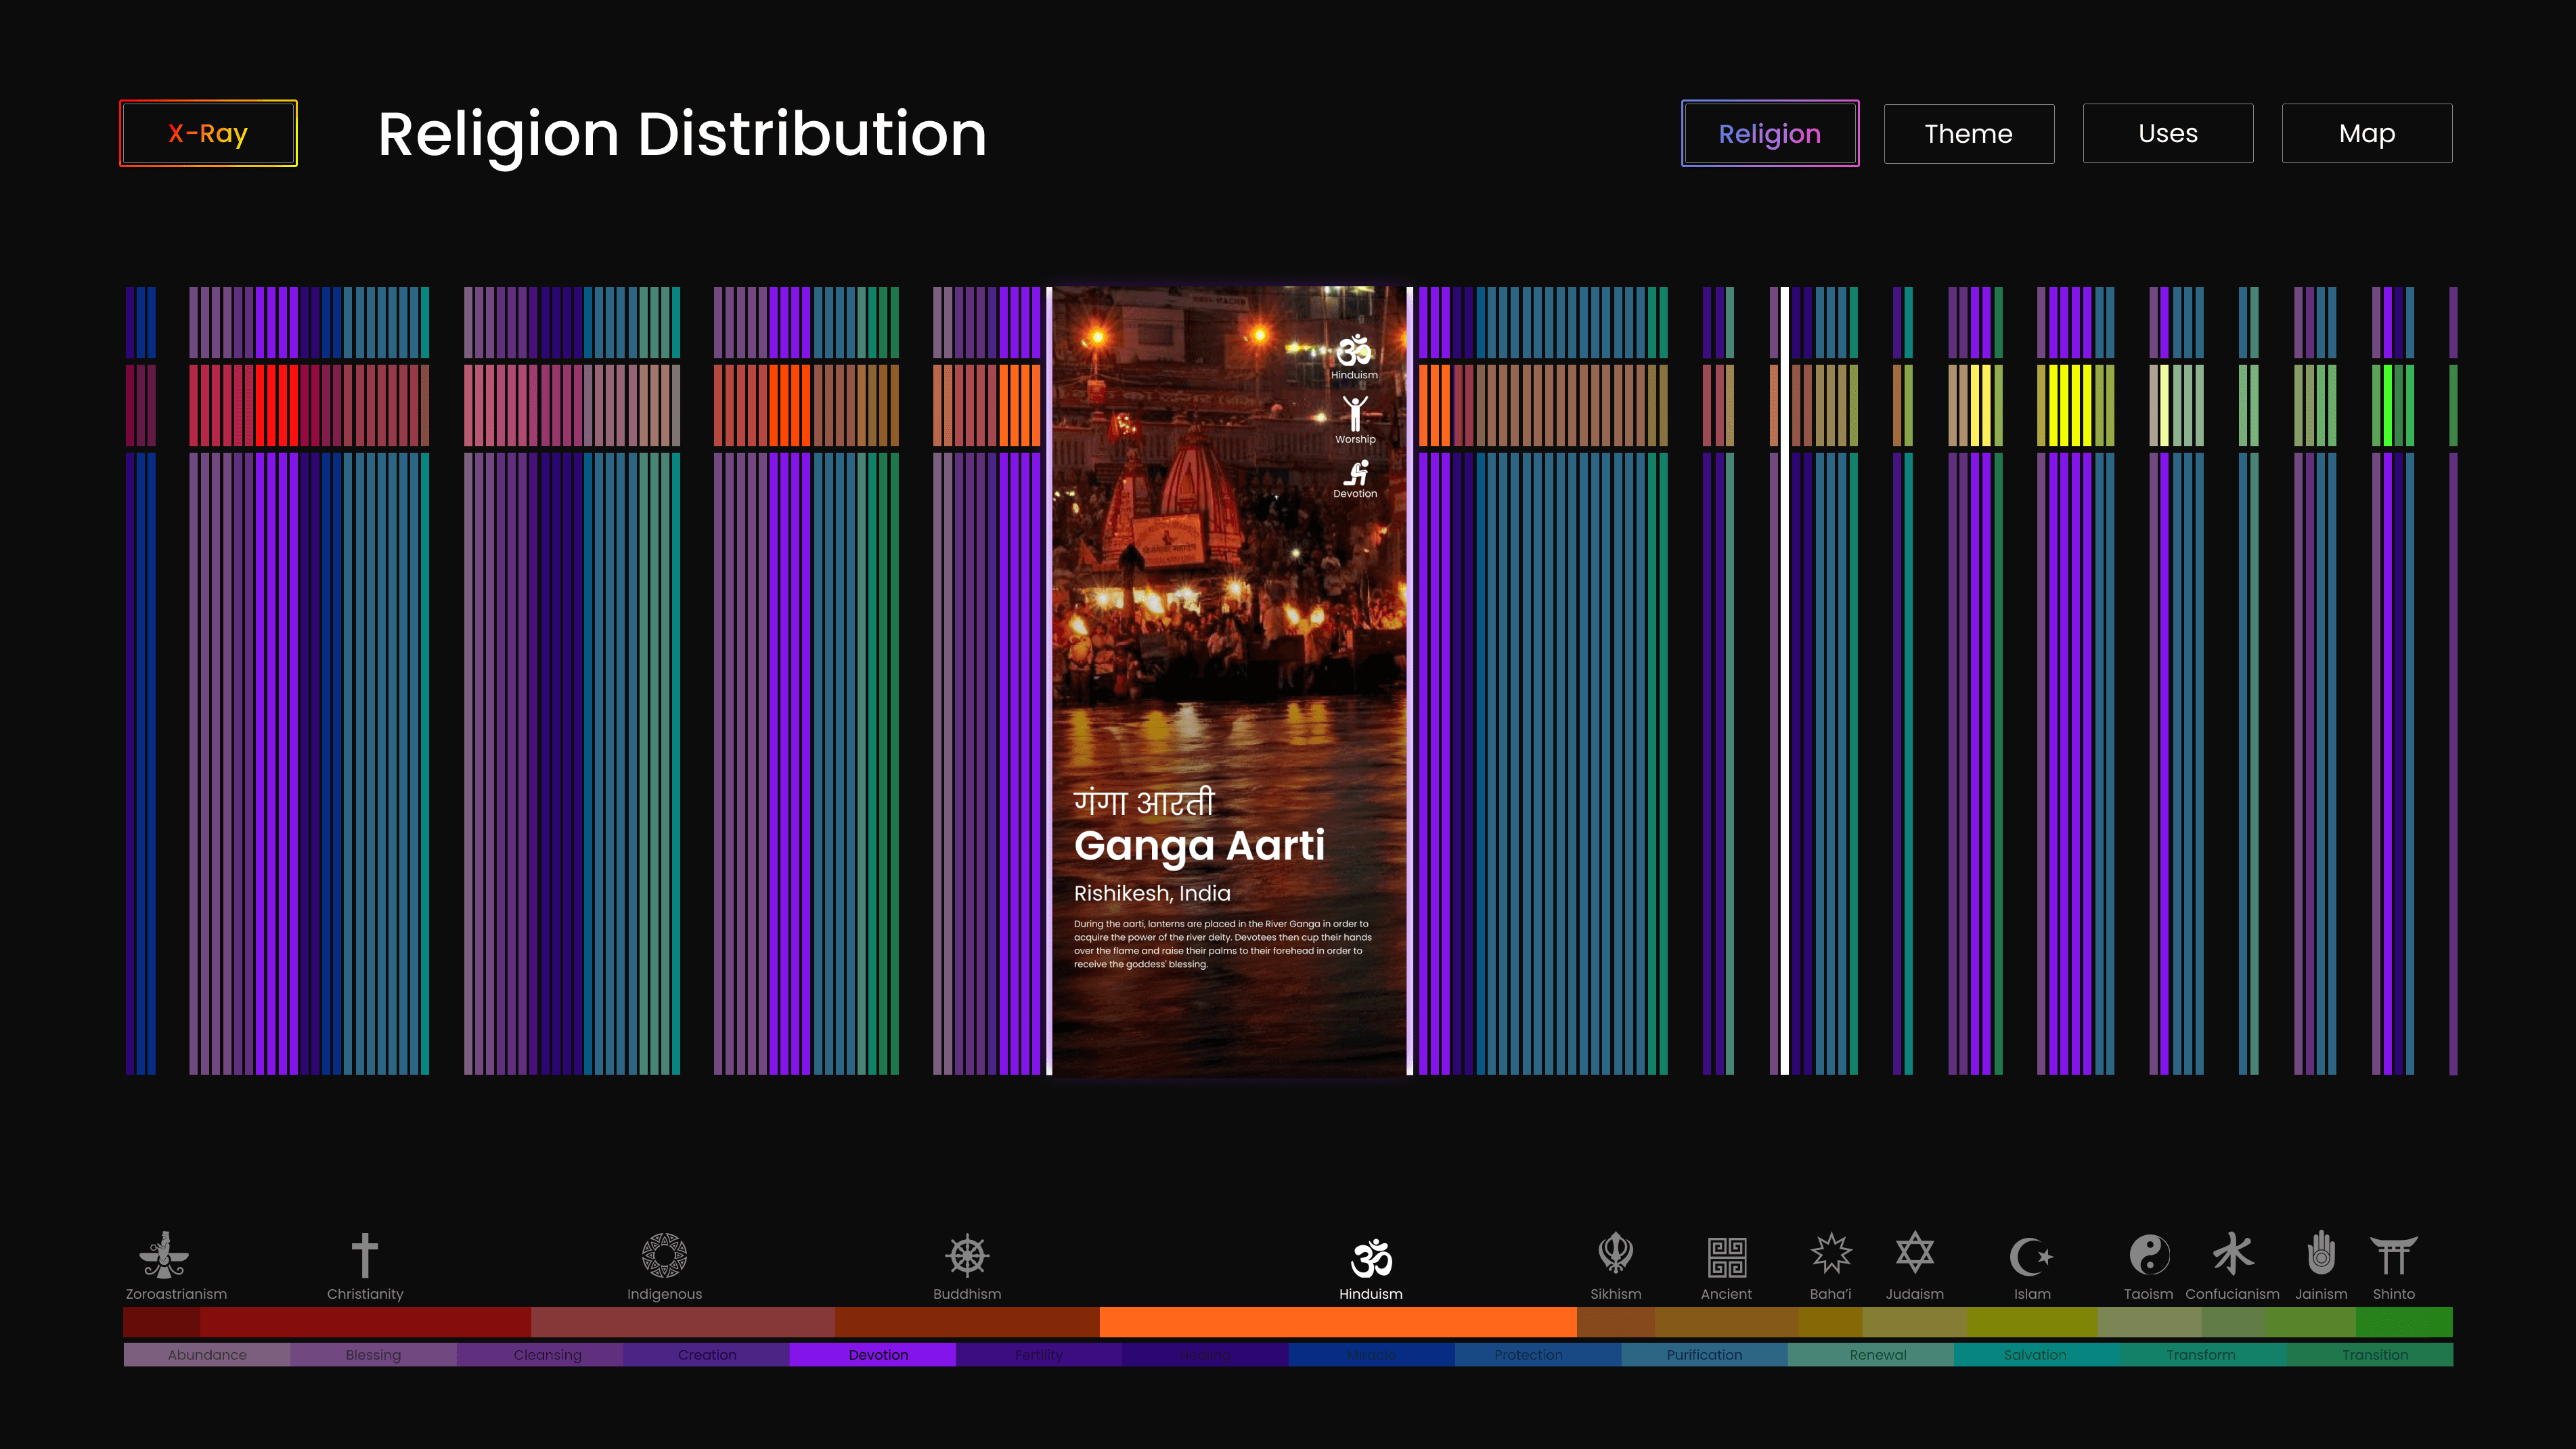Select the Indigenous circular icon
2576x1449 pixels.
tap(664, 1254)
